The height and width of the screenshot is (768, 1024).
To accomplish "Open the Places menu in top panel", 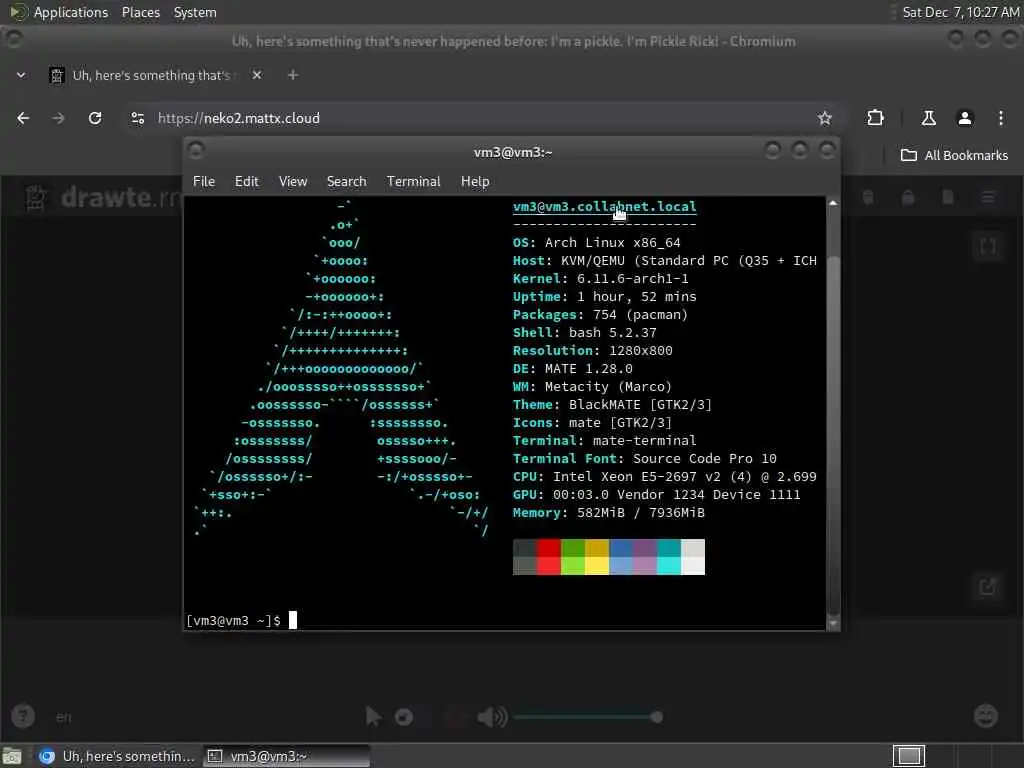I will pos(141,12).
